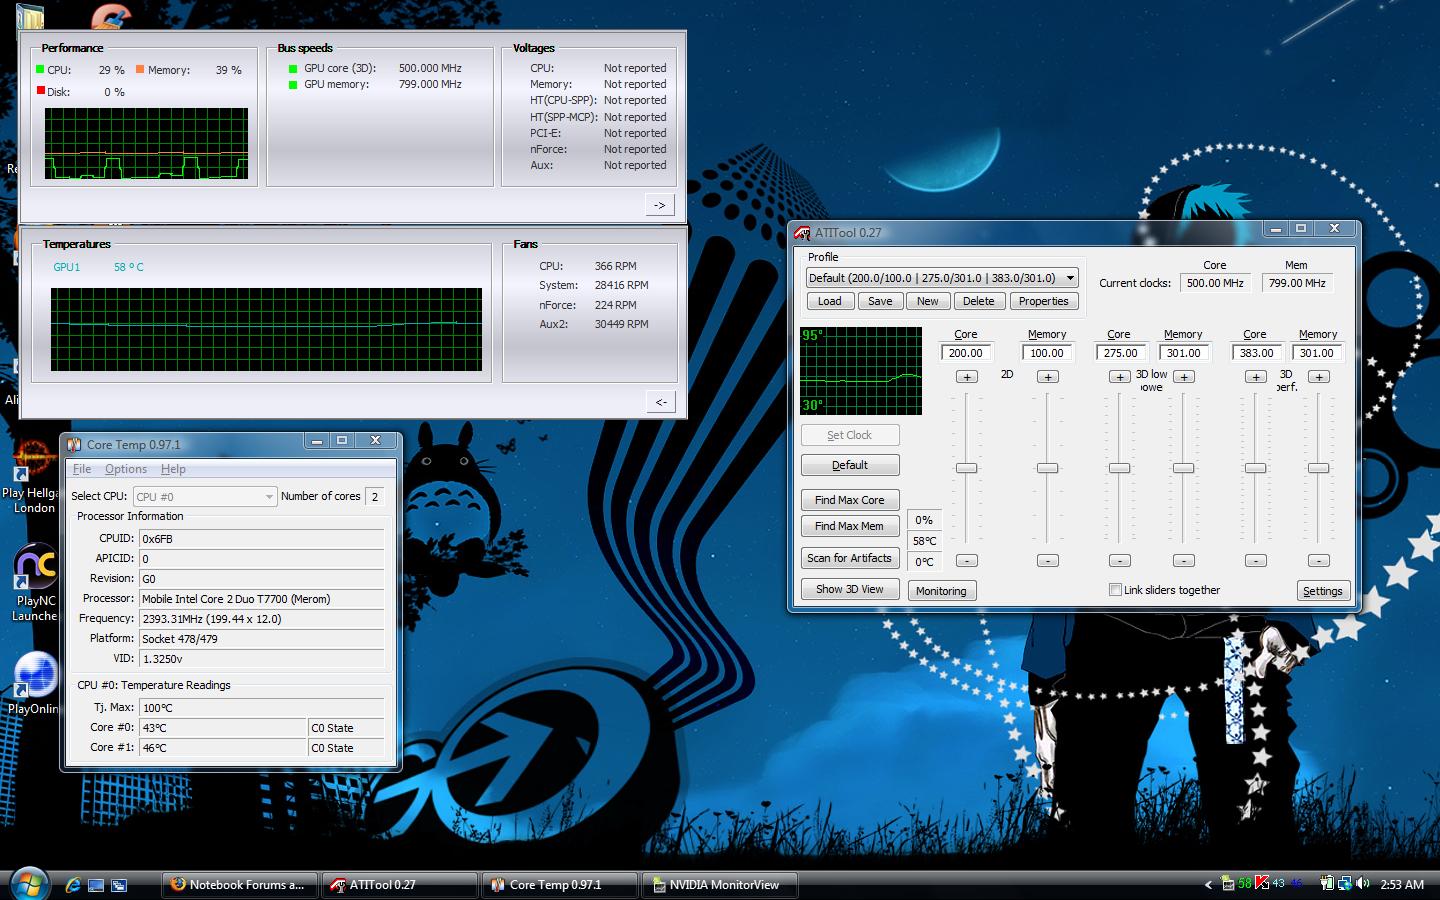
Task: Click the Default clocks button
Action: click(849, 465)
